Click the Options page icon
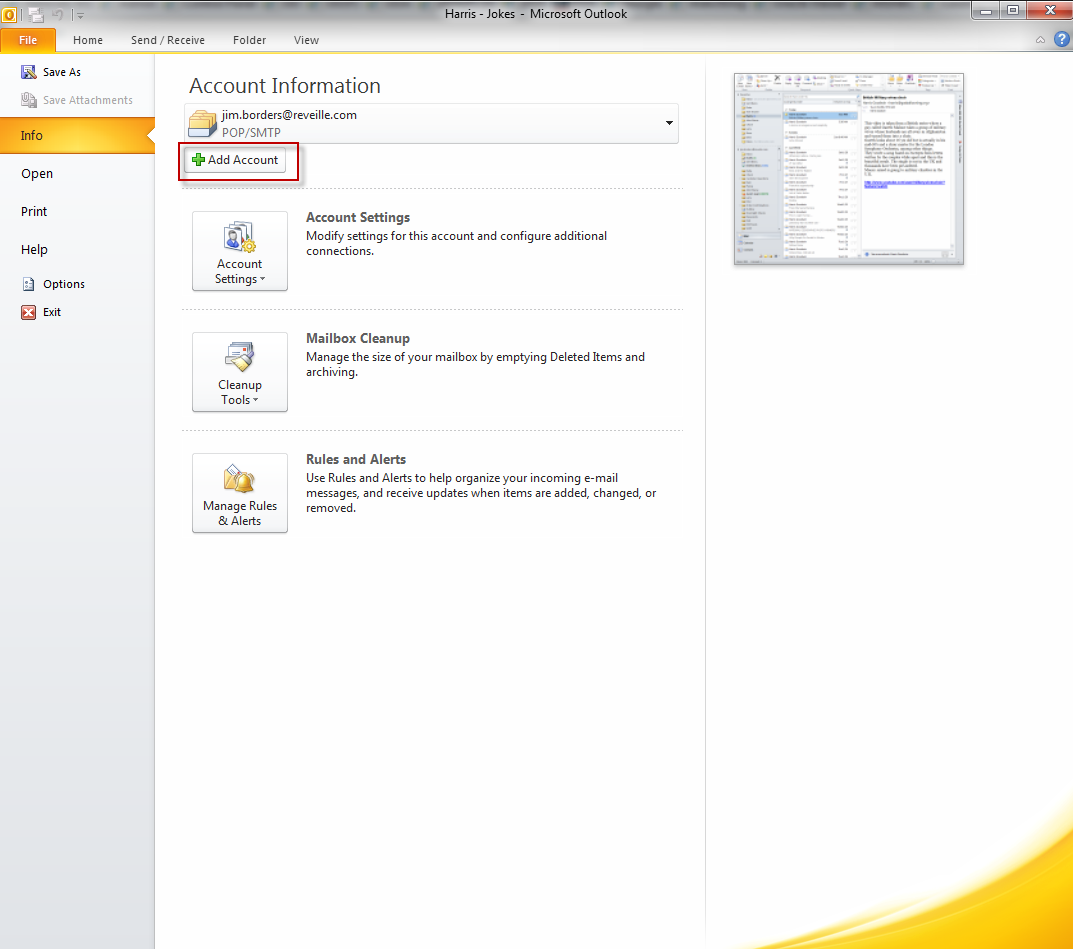This screenshot has width=1073, height=949. coord(28,284)
